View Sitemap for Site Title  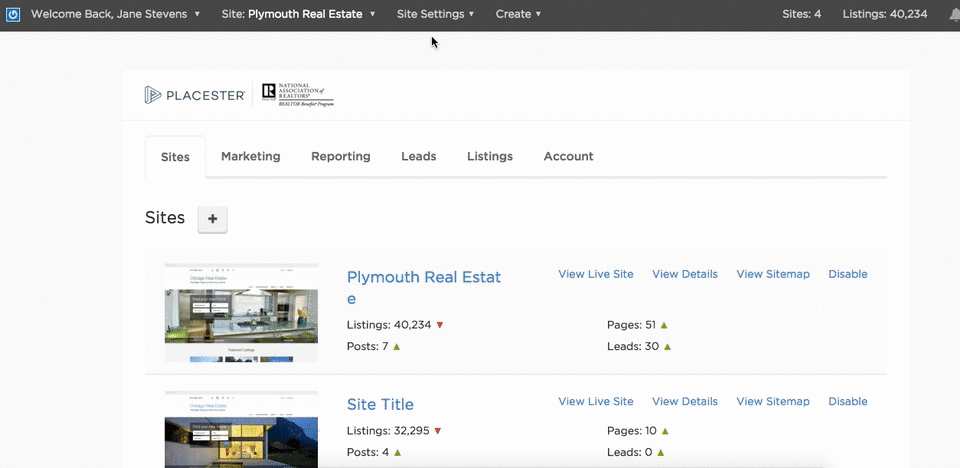coord(773,401)
